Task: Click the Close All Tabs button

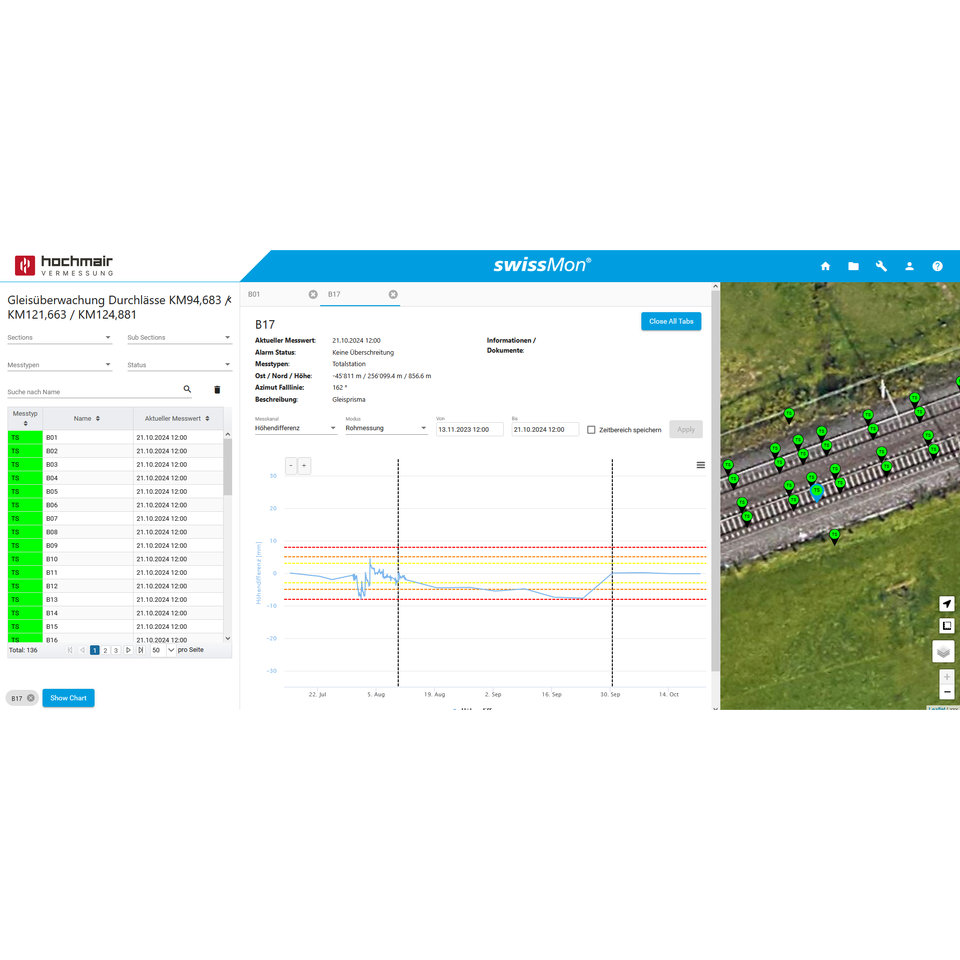Action: 671,321
